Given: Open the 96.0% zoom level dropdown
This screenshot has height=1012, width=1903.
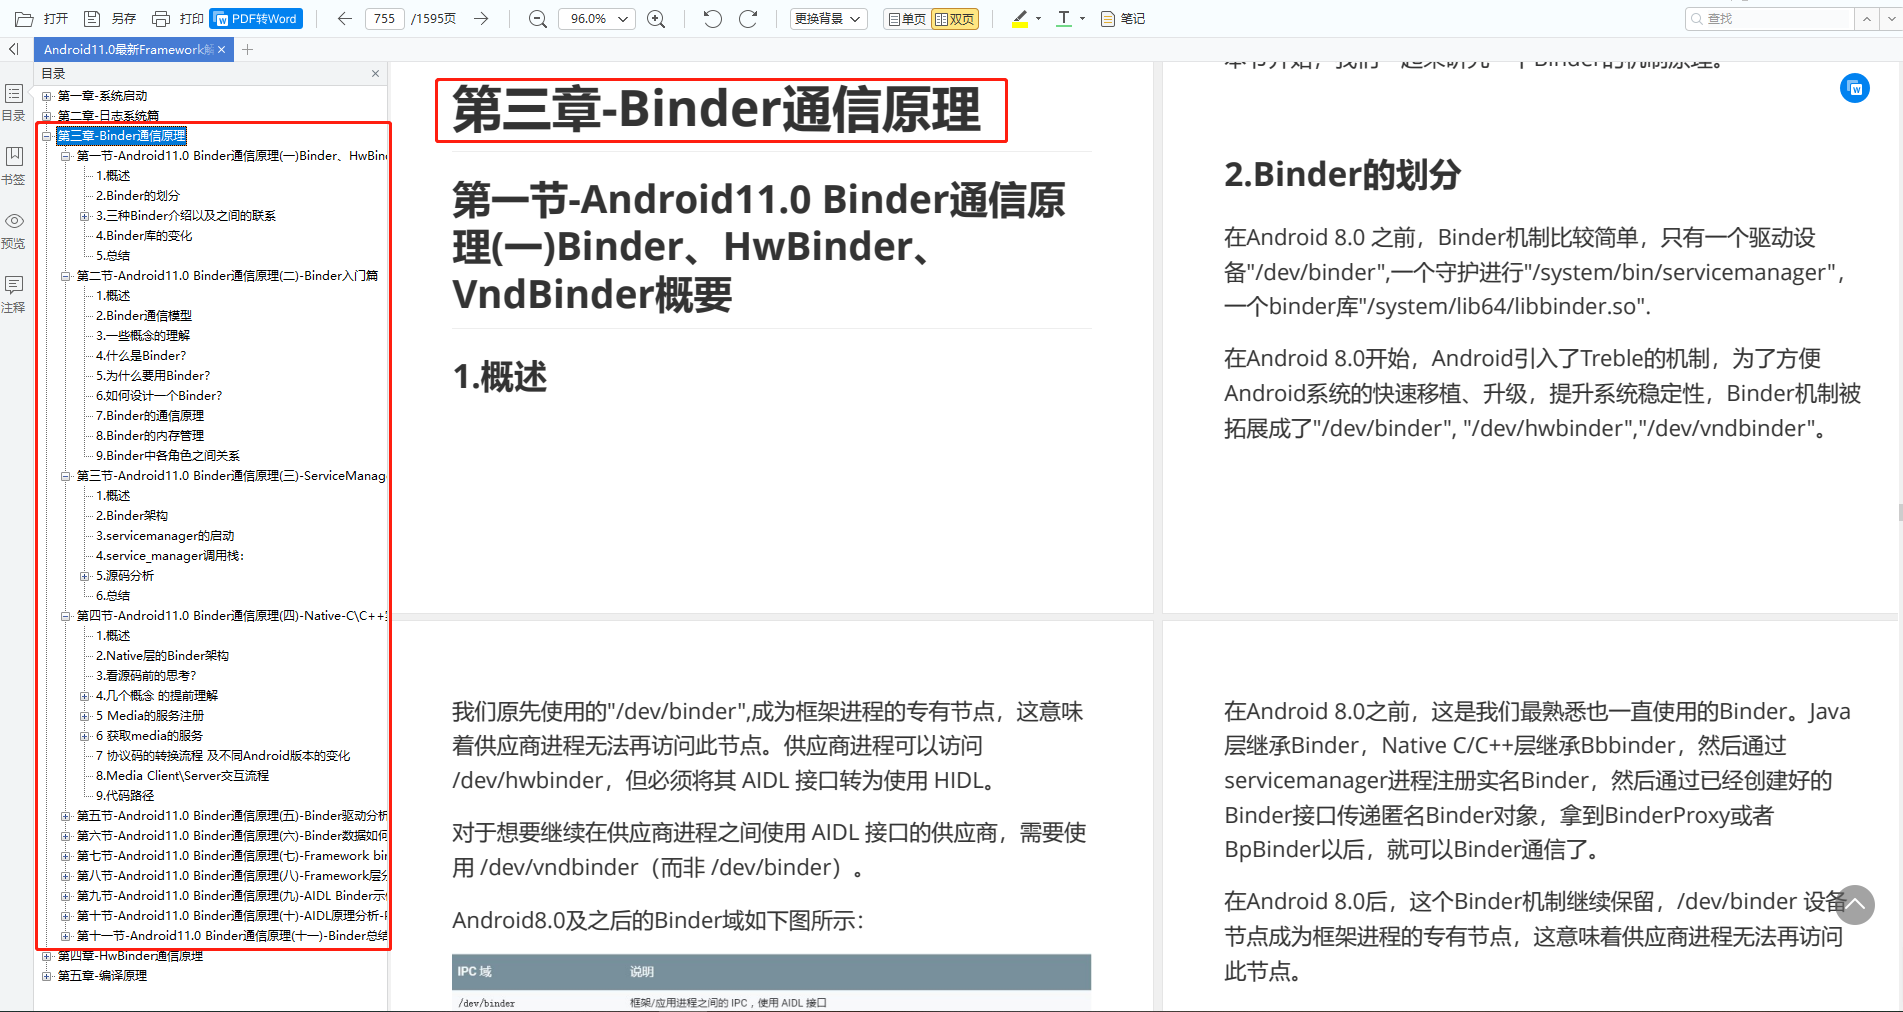Looking at the screenshot, I should coord(597,18).
